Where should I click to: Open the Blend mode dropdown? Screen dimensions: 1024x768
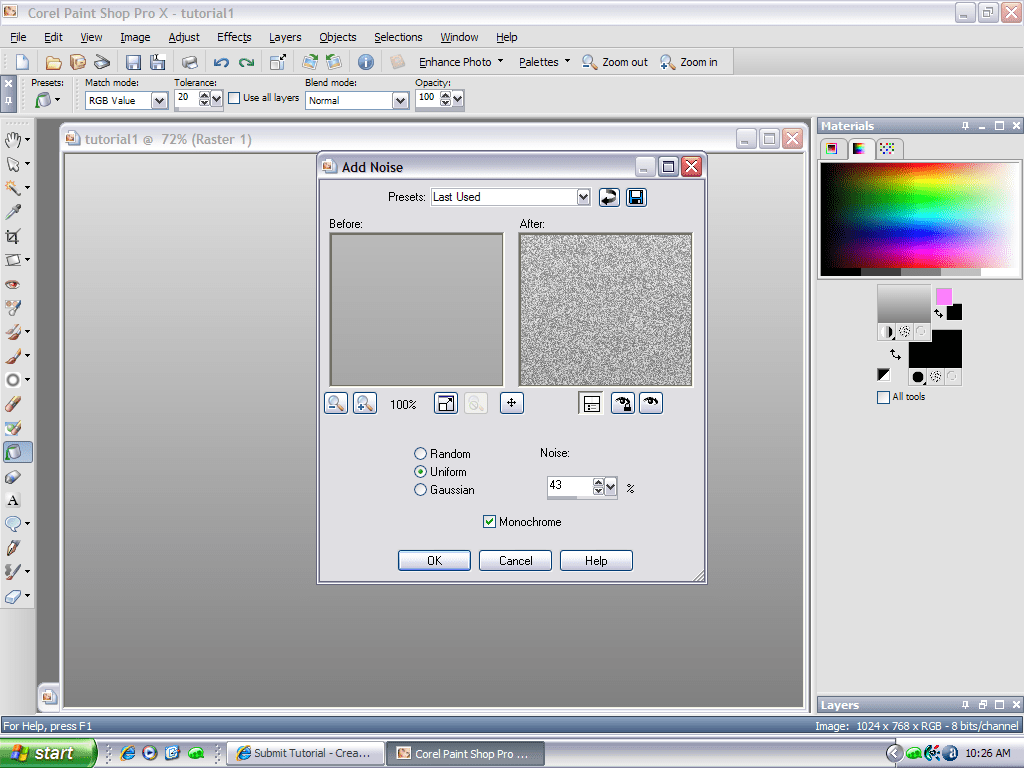398,100
